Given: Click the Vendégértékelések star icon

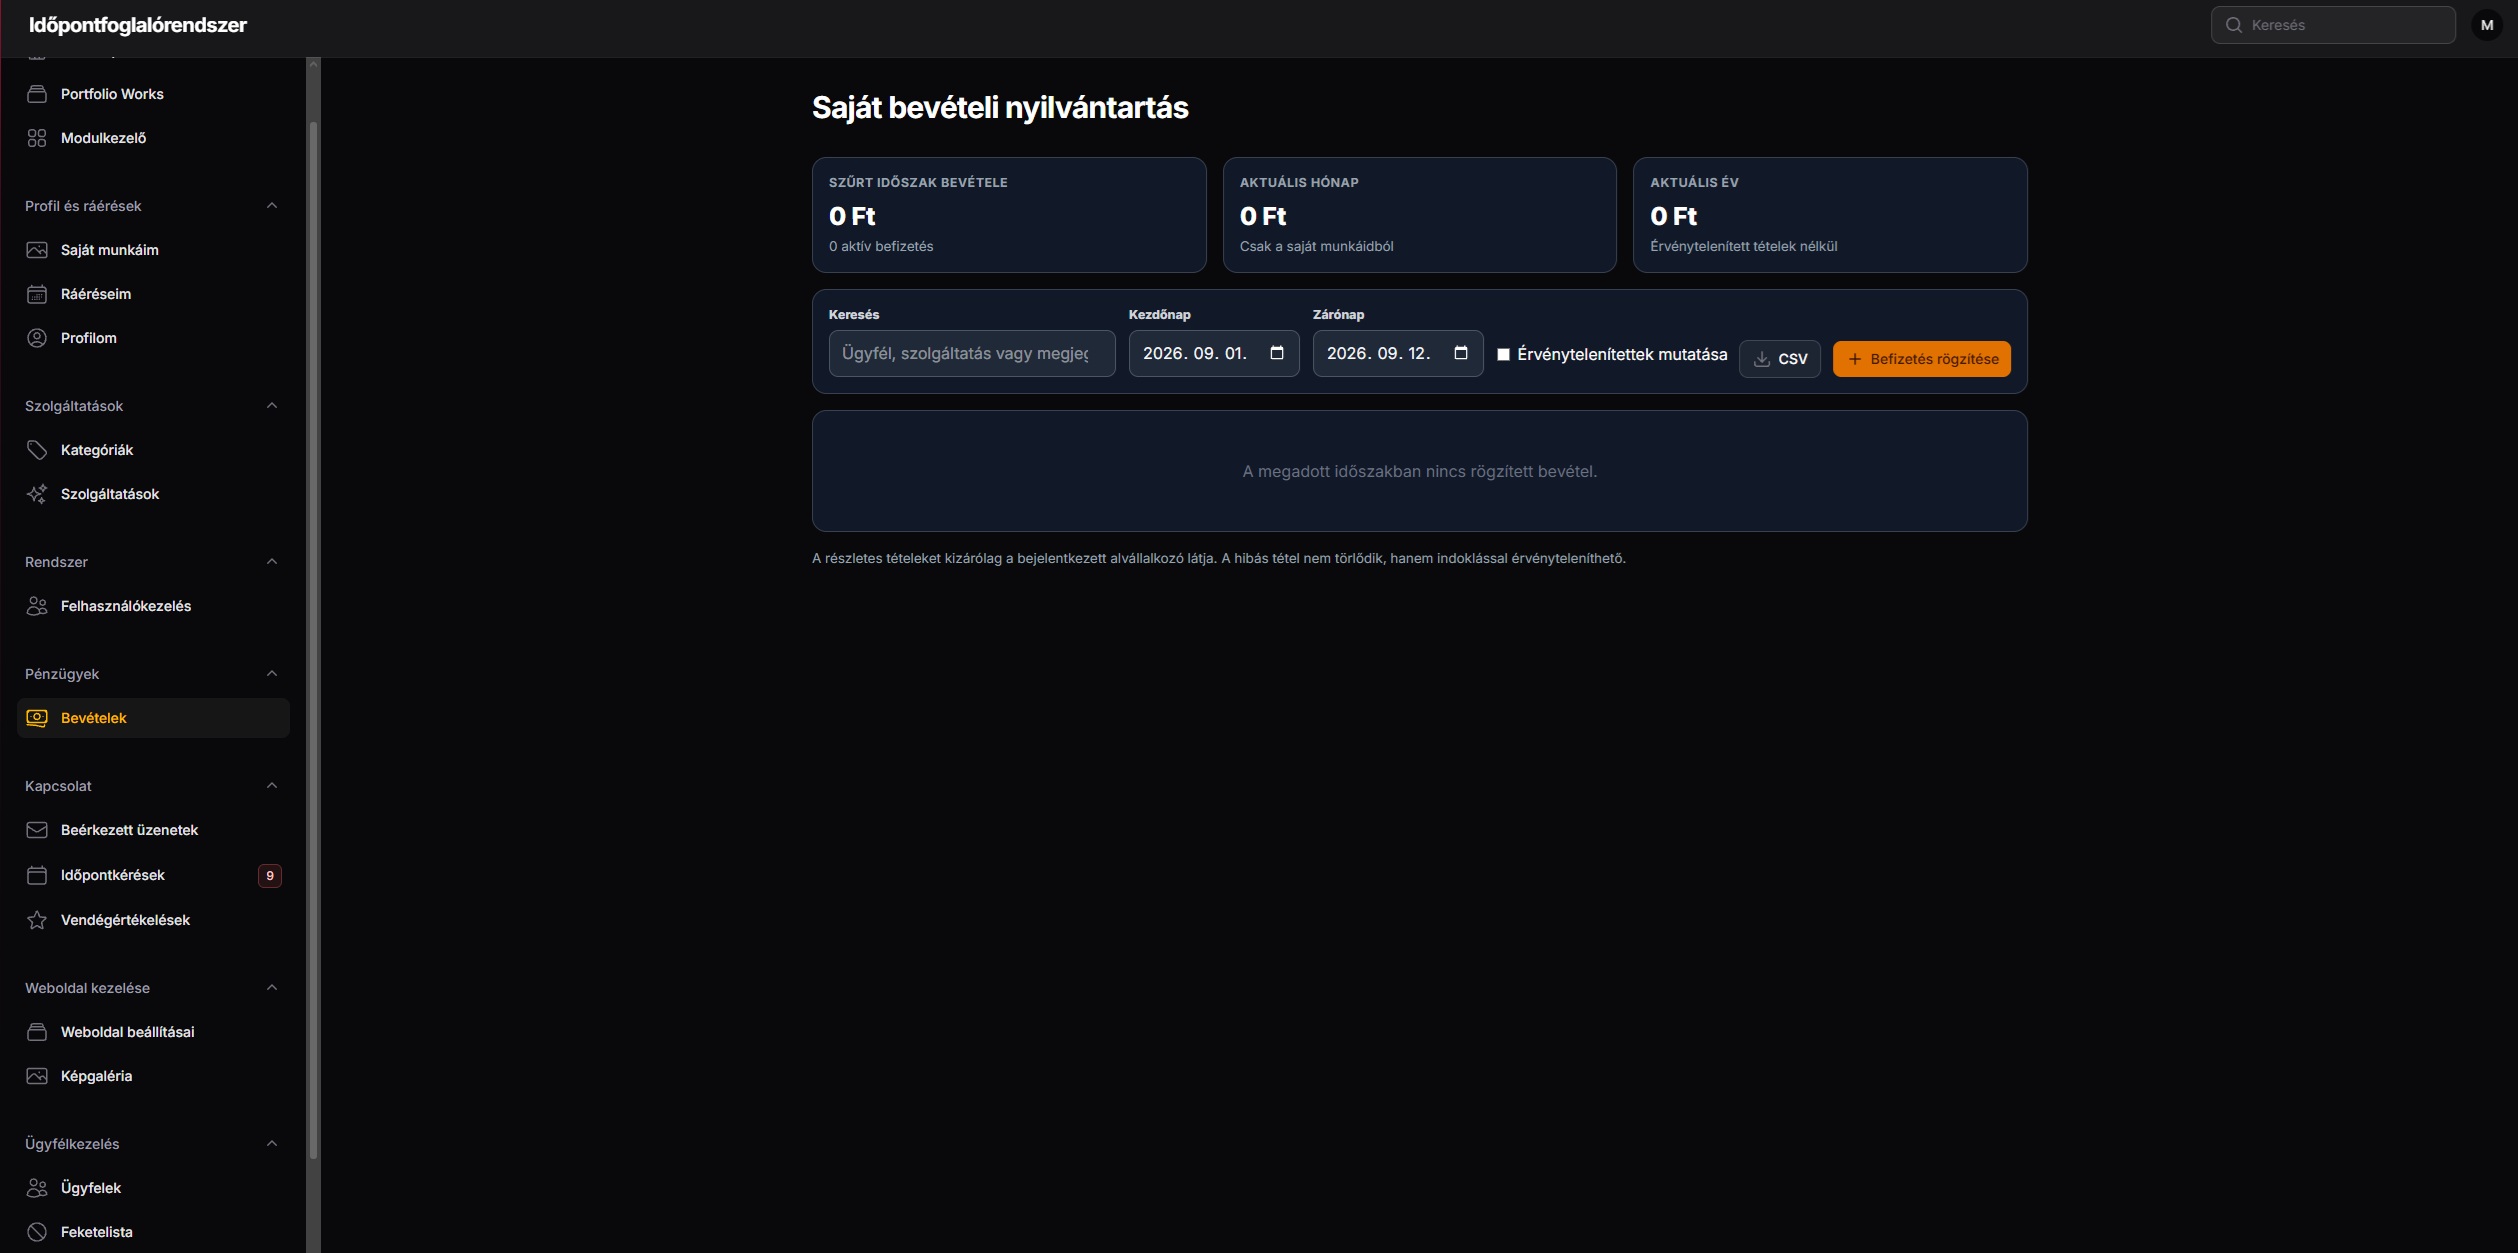Looking at the screenshot, I should [x=37, y=920].
